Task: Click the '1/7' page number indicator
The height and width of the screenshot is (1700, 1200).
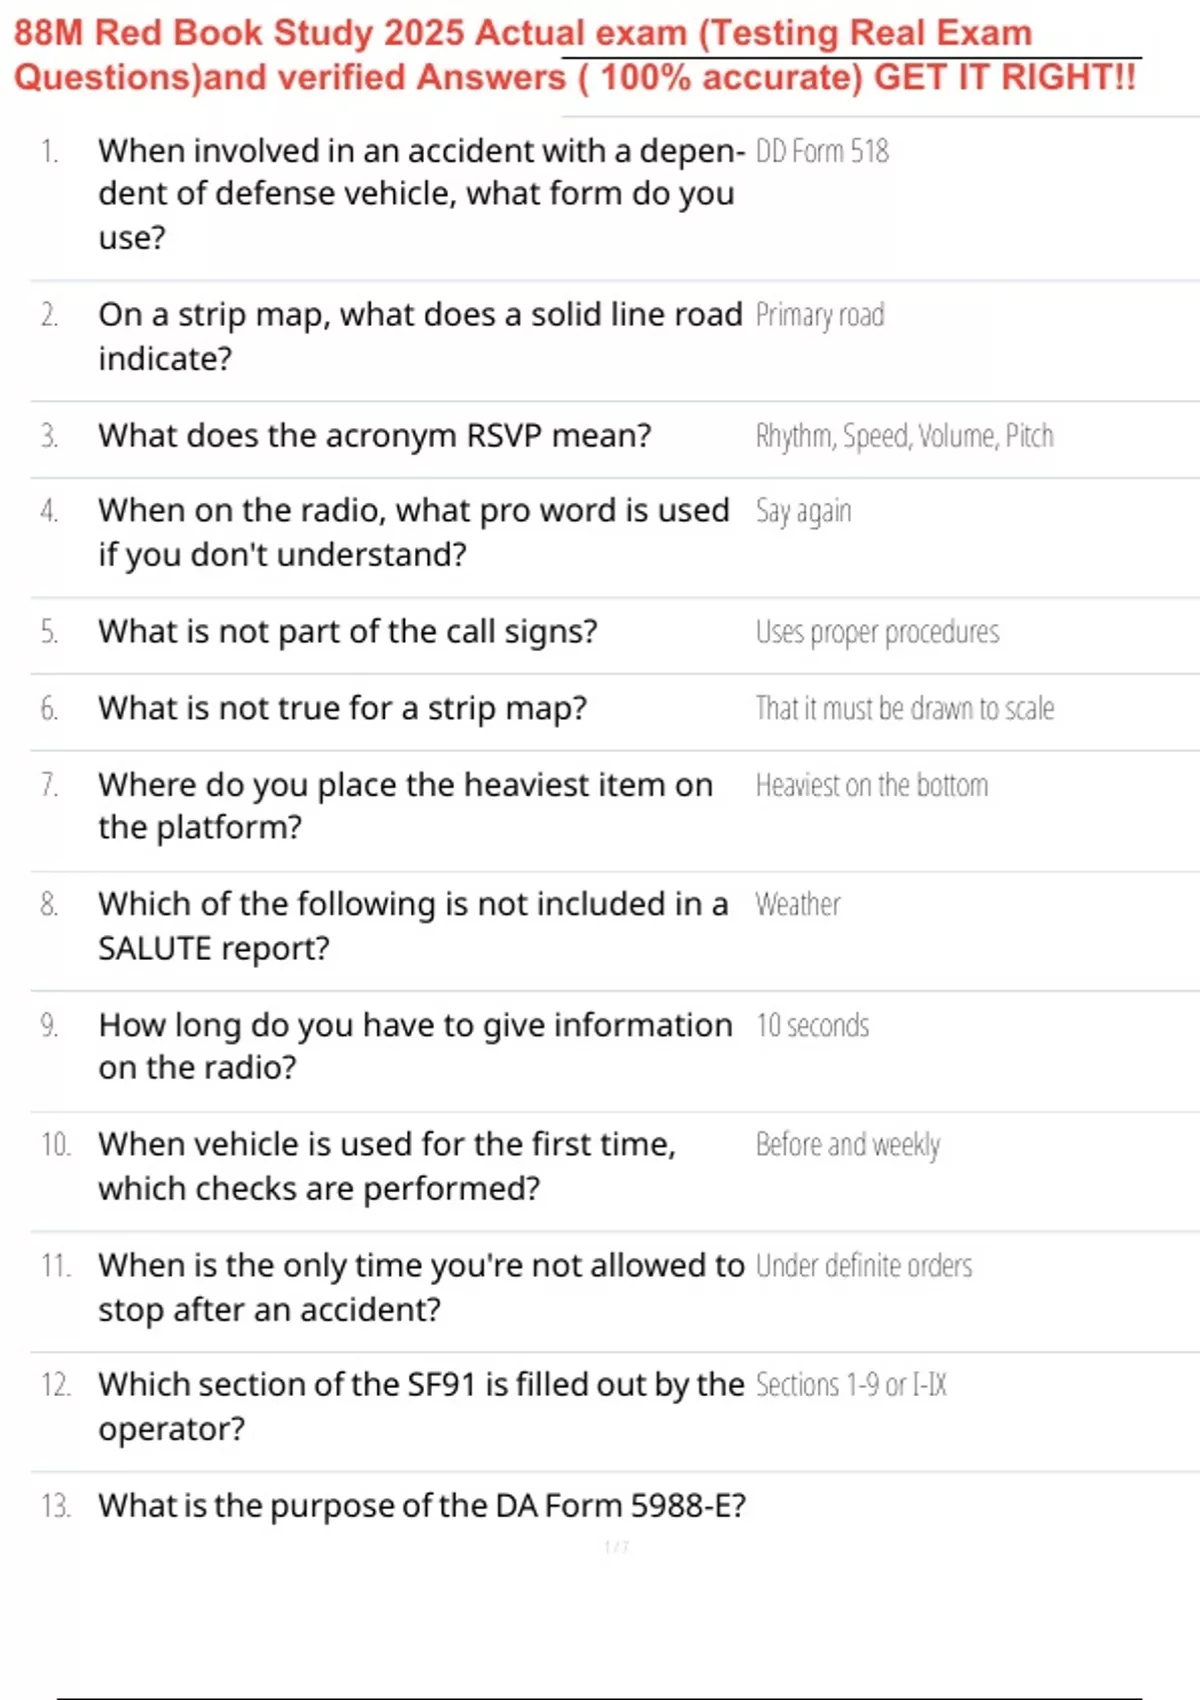Action: 616,1547
